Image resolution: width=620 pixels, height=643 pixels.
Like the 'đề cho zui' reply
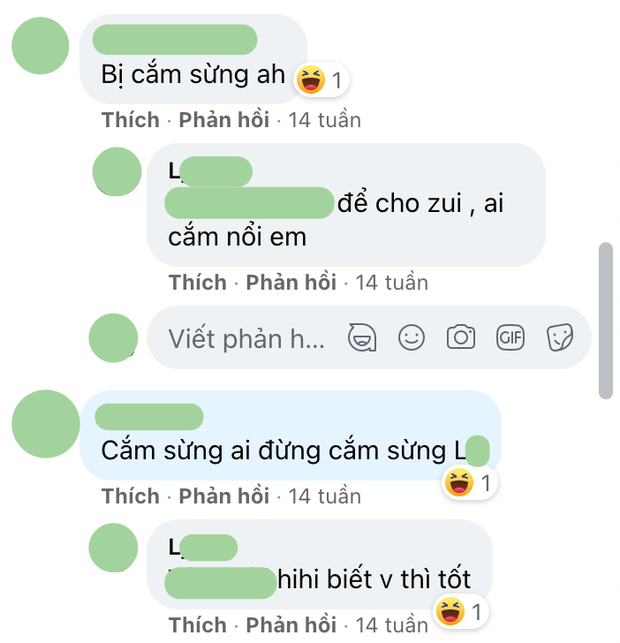click(198, 283)
